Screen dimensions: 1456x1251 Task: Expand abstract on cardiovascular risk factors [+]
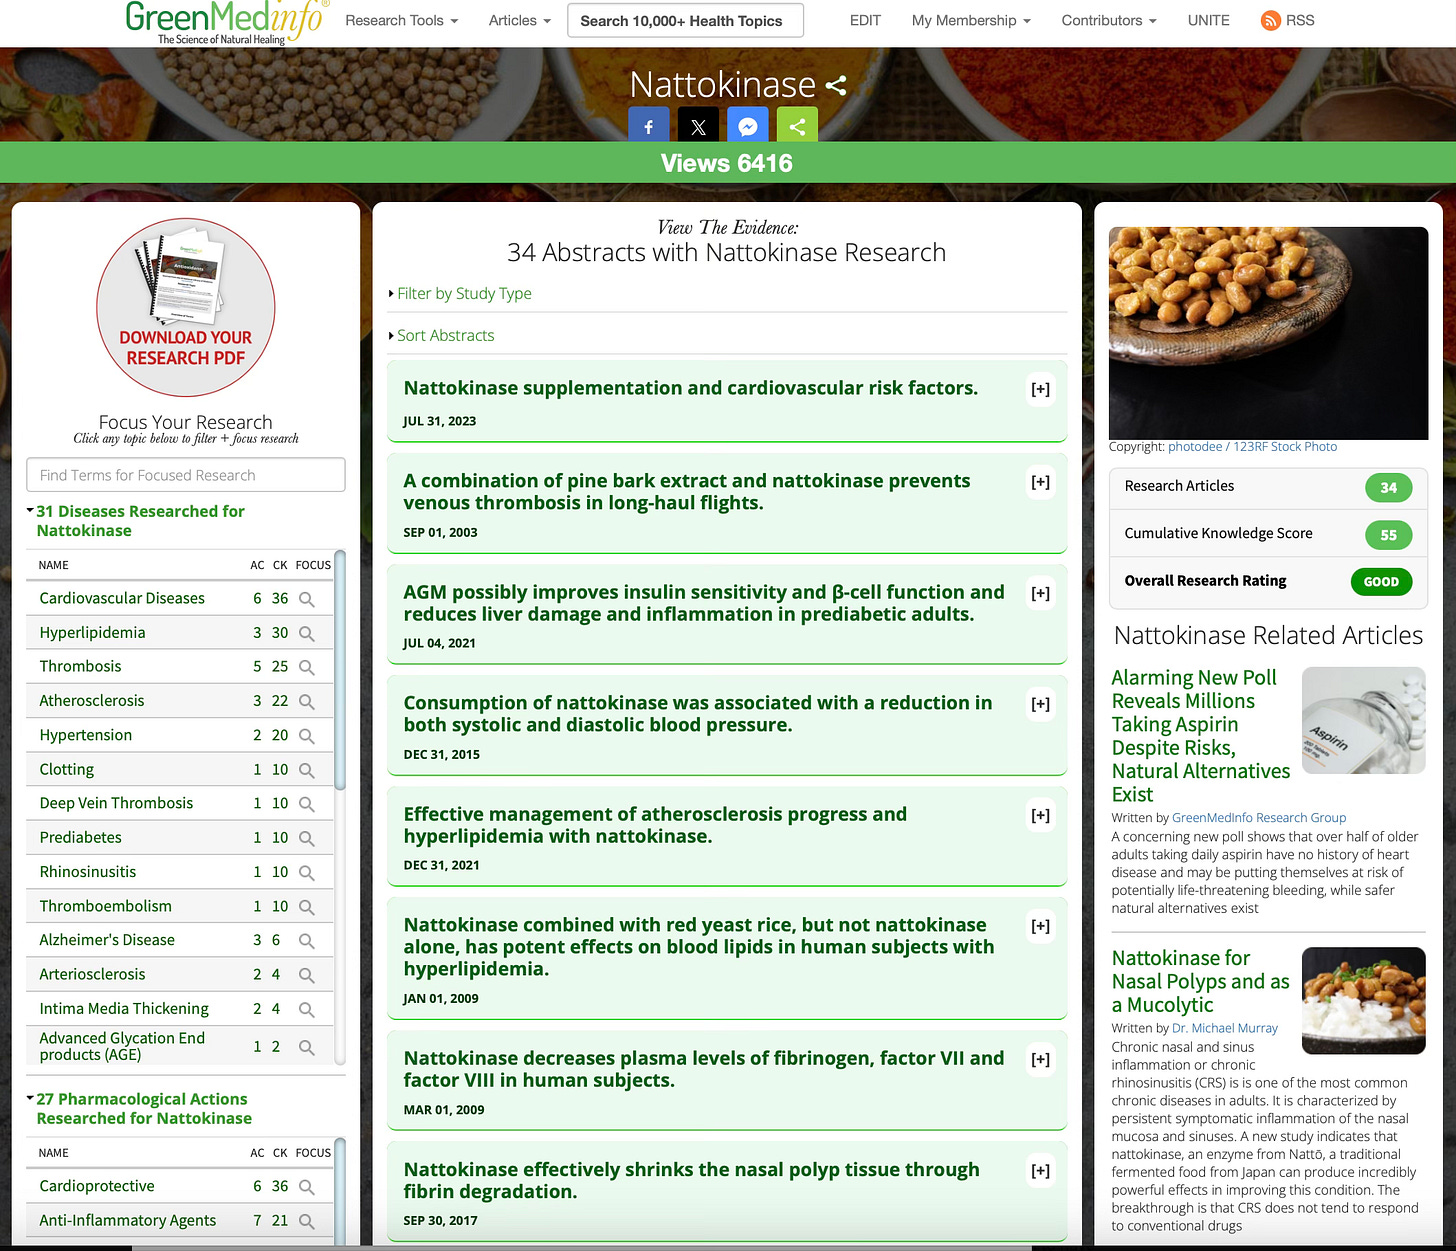point(1040,389)
